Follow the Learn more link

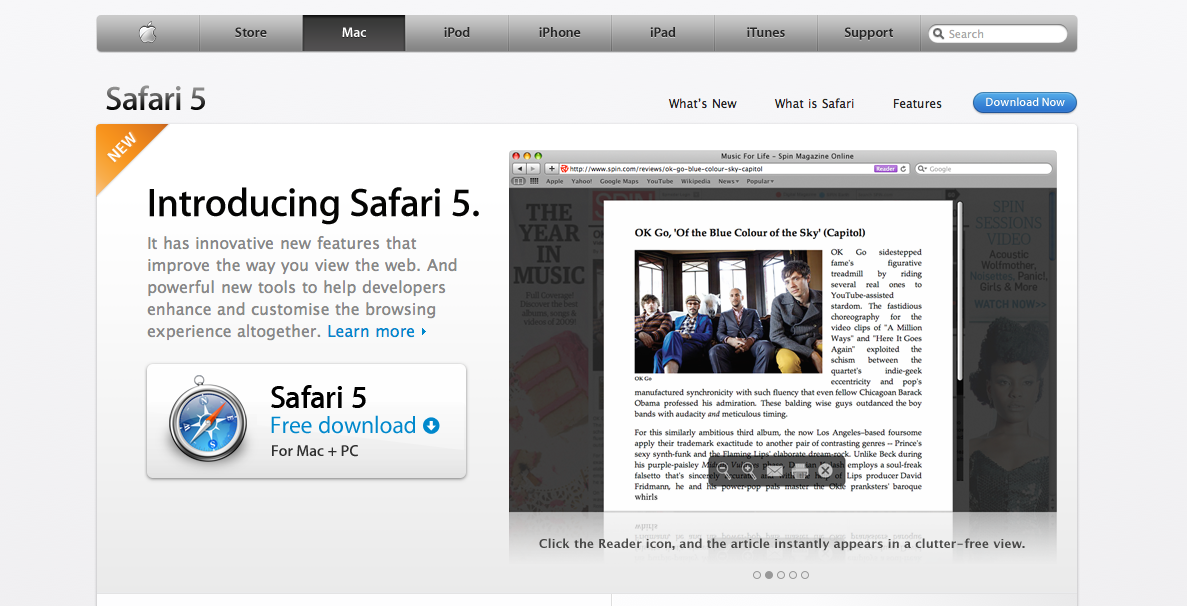coord(377,331)
